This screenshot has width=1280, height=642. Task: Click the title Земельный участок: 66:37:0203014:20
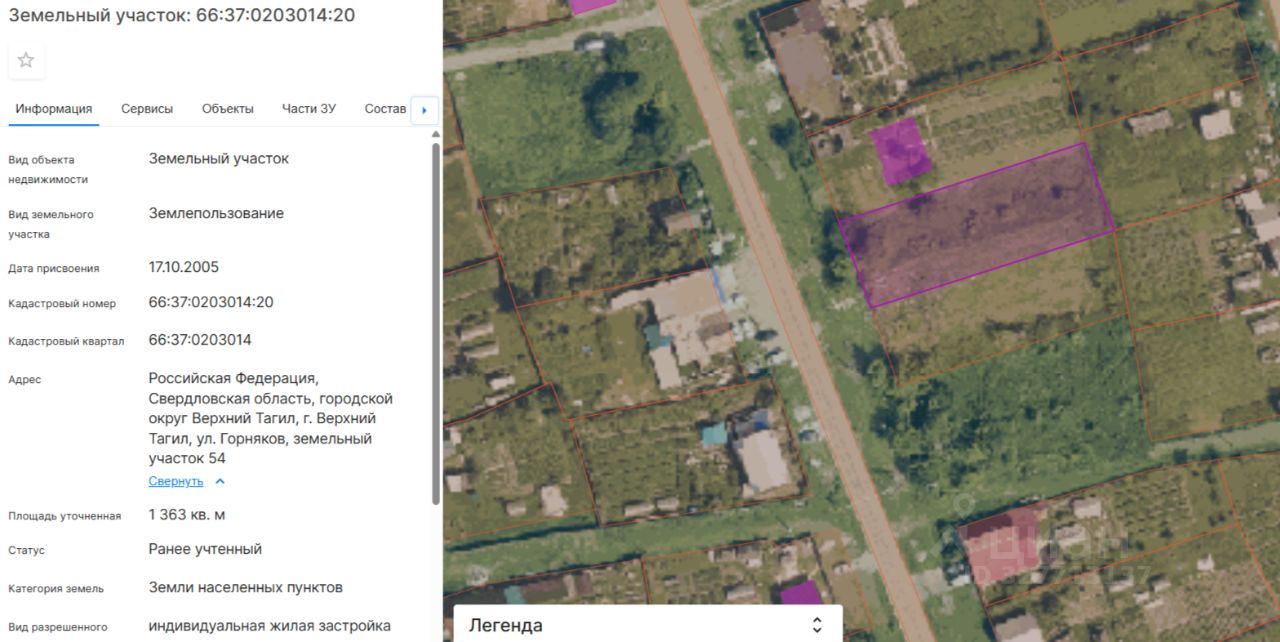point(181,15)
